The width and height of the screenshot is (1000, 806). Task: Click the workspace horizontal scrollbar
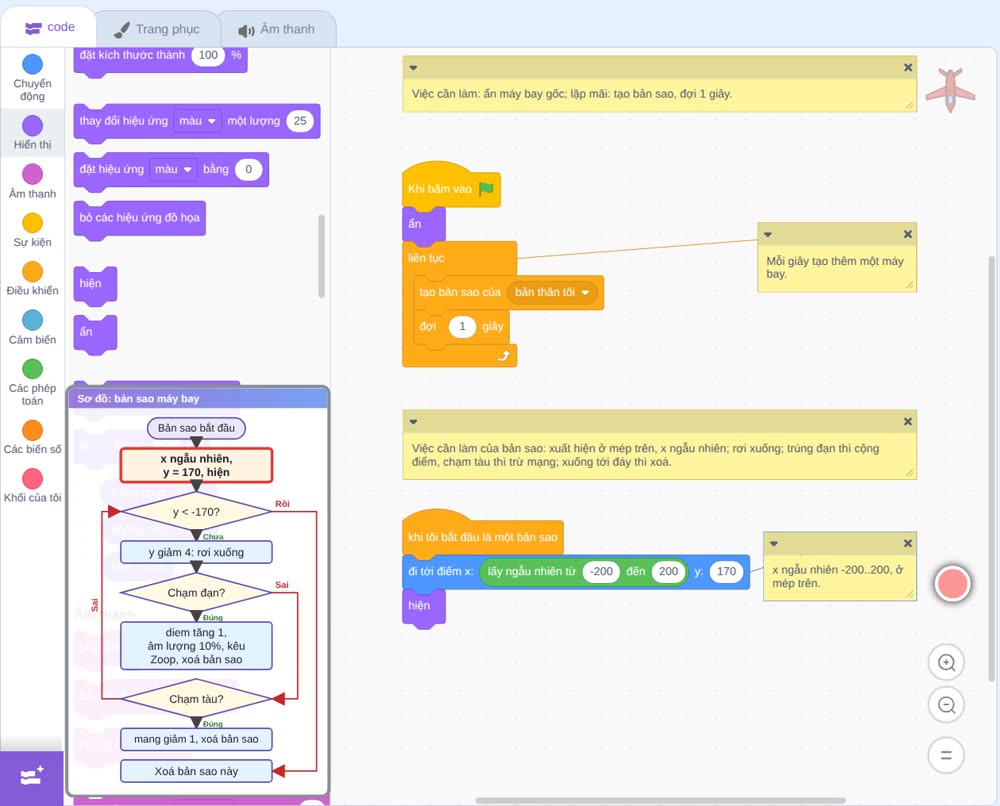tap(661, 800)
